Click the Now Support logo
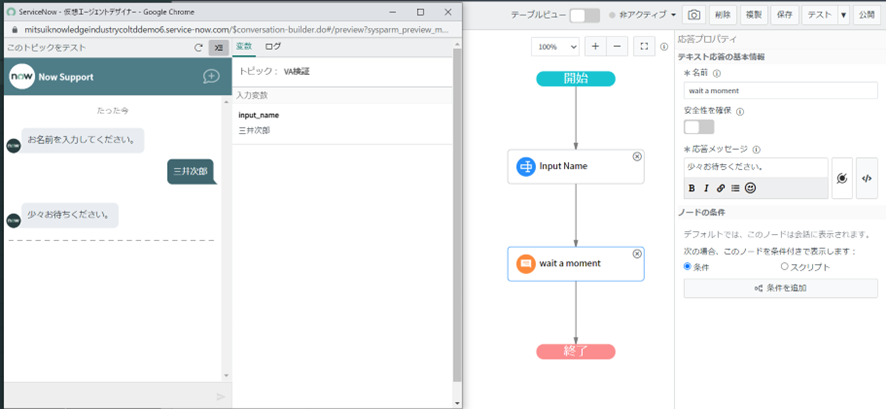The height and width of the screenshot is (409, 886). coord(22,77)
